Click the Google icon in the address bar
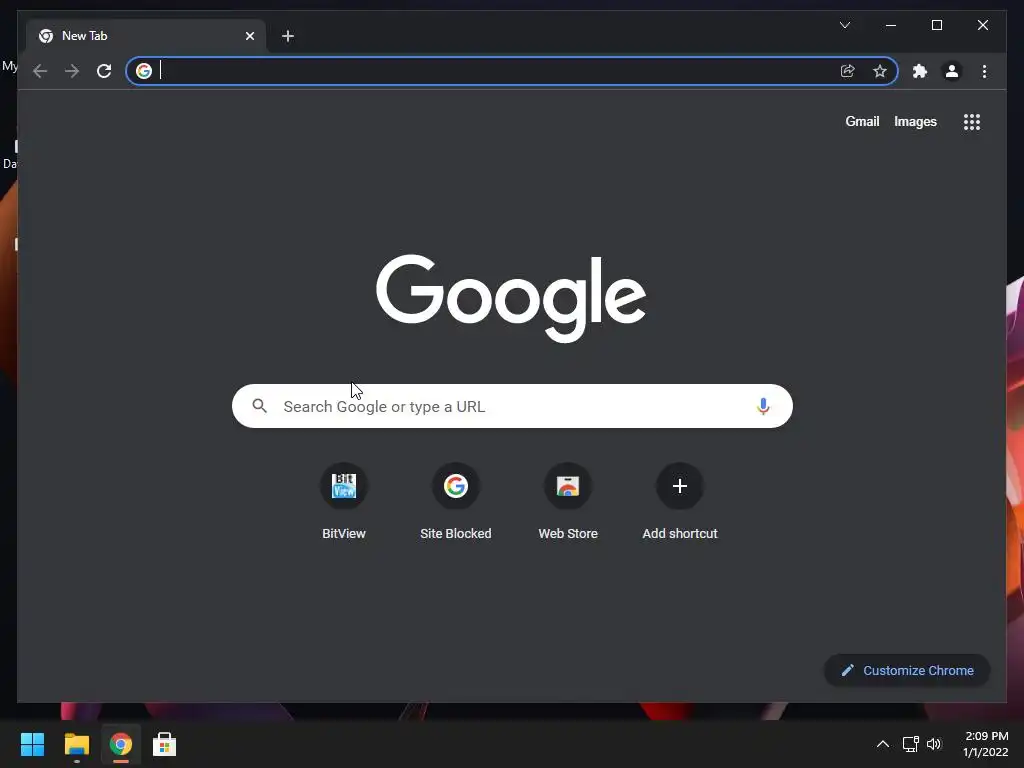 (x=144, y=71)
